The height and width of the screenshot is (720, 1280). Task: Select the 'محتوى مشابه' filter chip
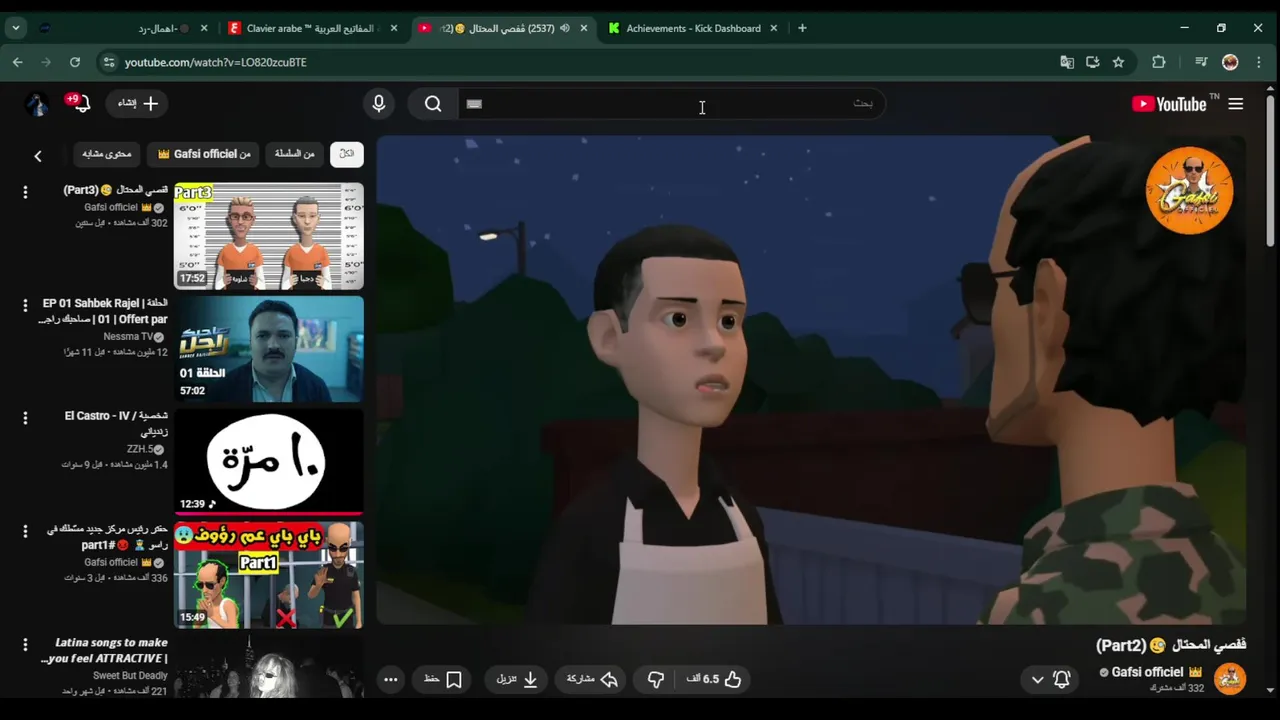click(107, 154)
